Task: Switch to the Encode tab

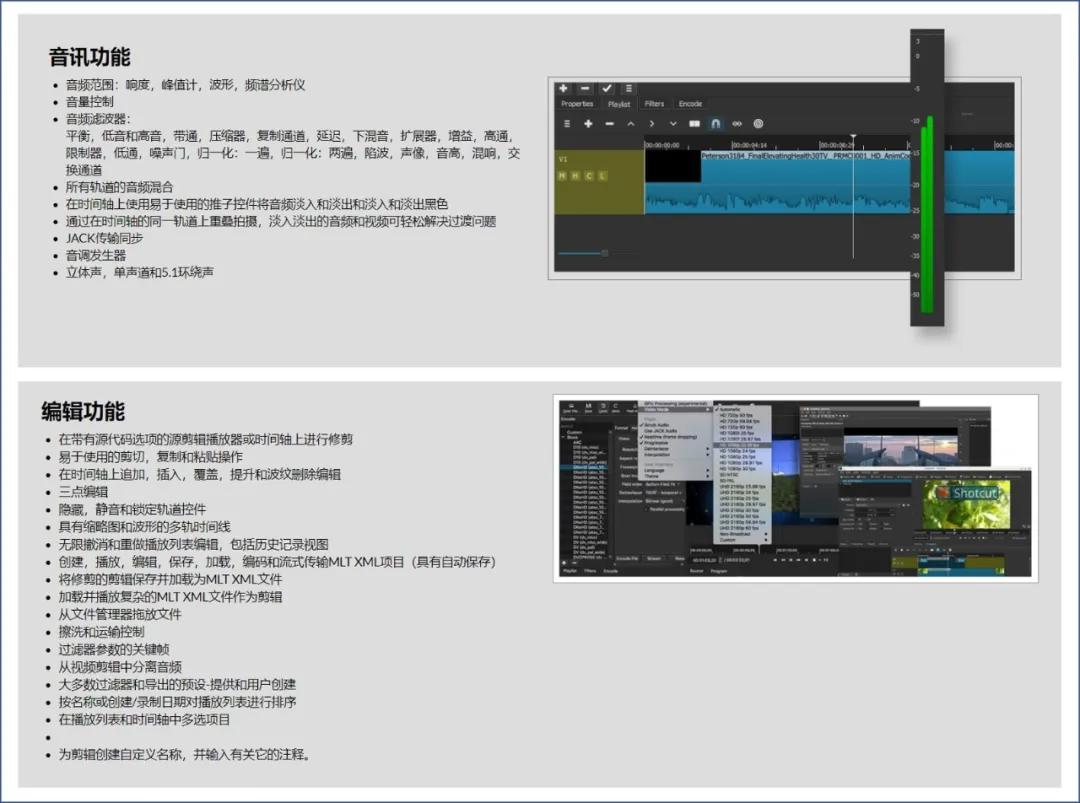Action: [x=690, y=103]
